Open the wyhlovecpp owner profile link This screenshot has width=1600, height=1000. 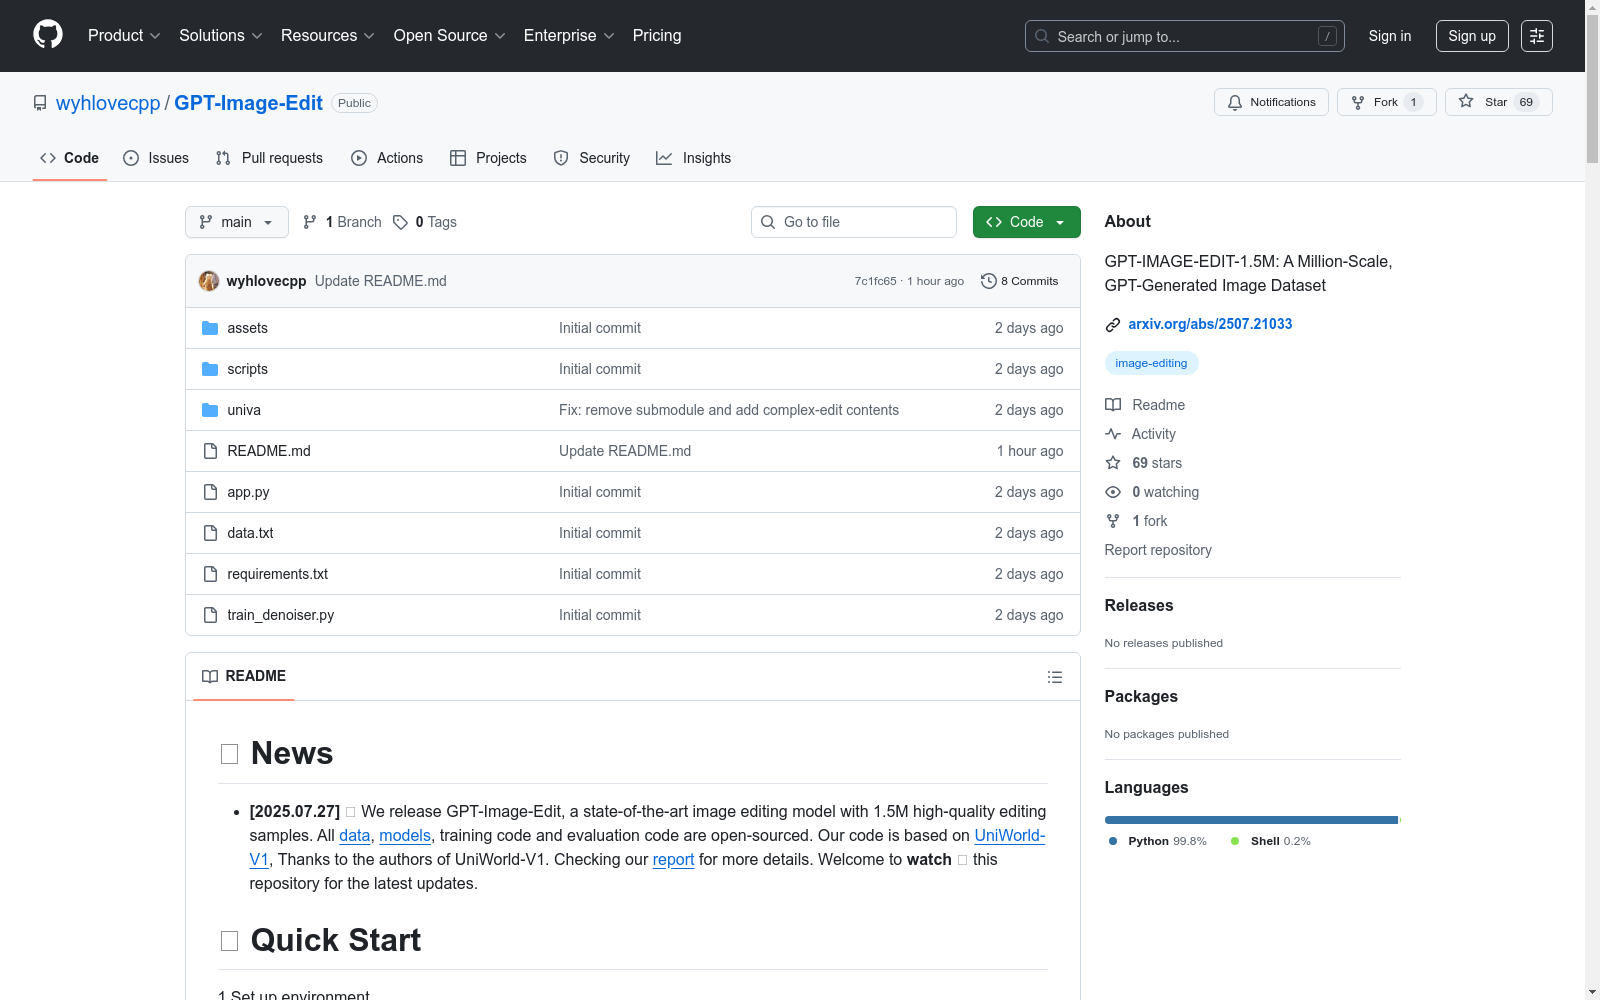click(108, 103)
